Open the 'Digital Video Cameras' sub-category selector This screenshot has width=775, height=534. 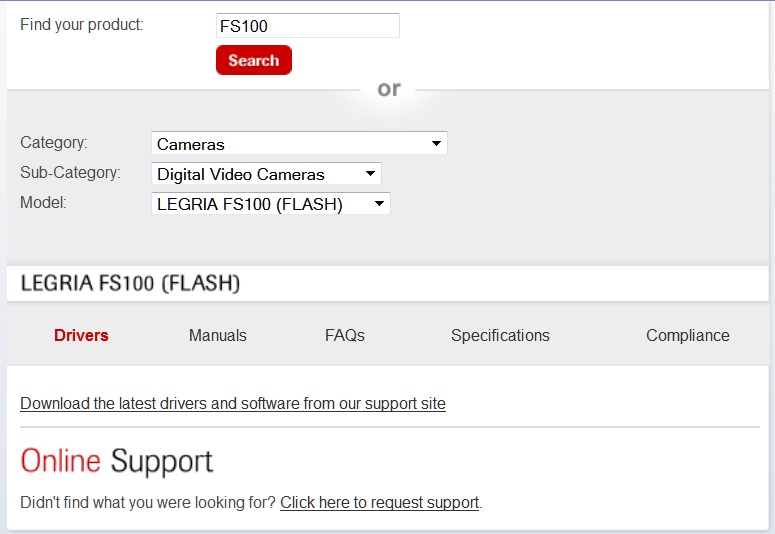tap(266, 174)
